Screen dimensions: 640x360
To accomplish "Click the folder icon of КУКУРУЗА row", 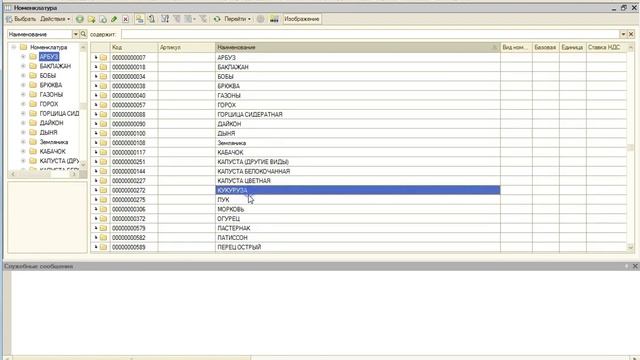I will click(103, 190).
